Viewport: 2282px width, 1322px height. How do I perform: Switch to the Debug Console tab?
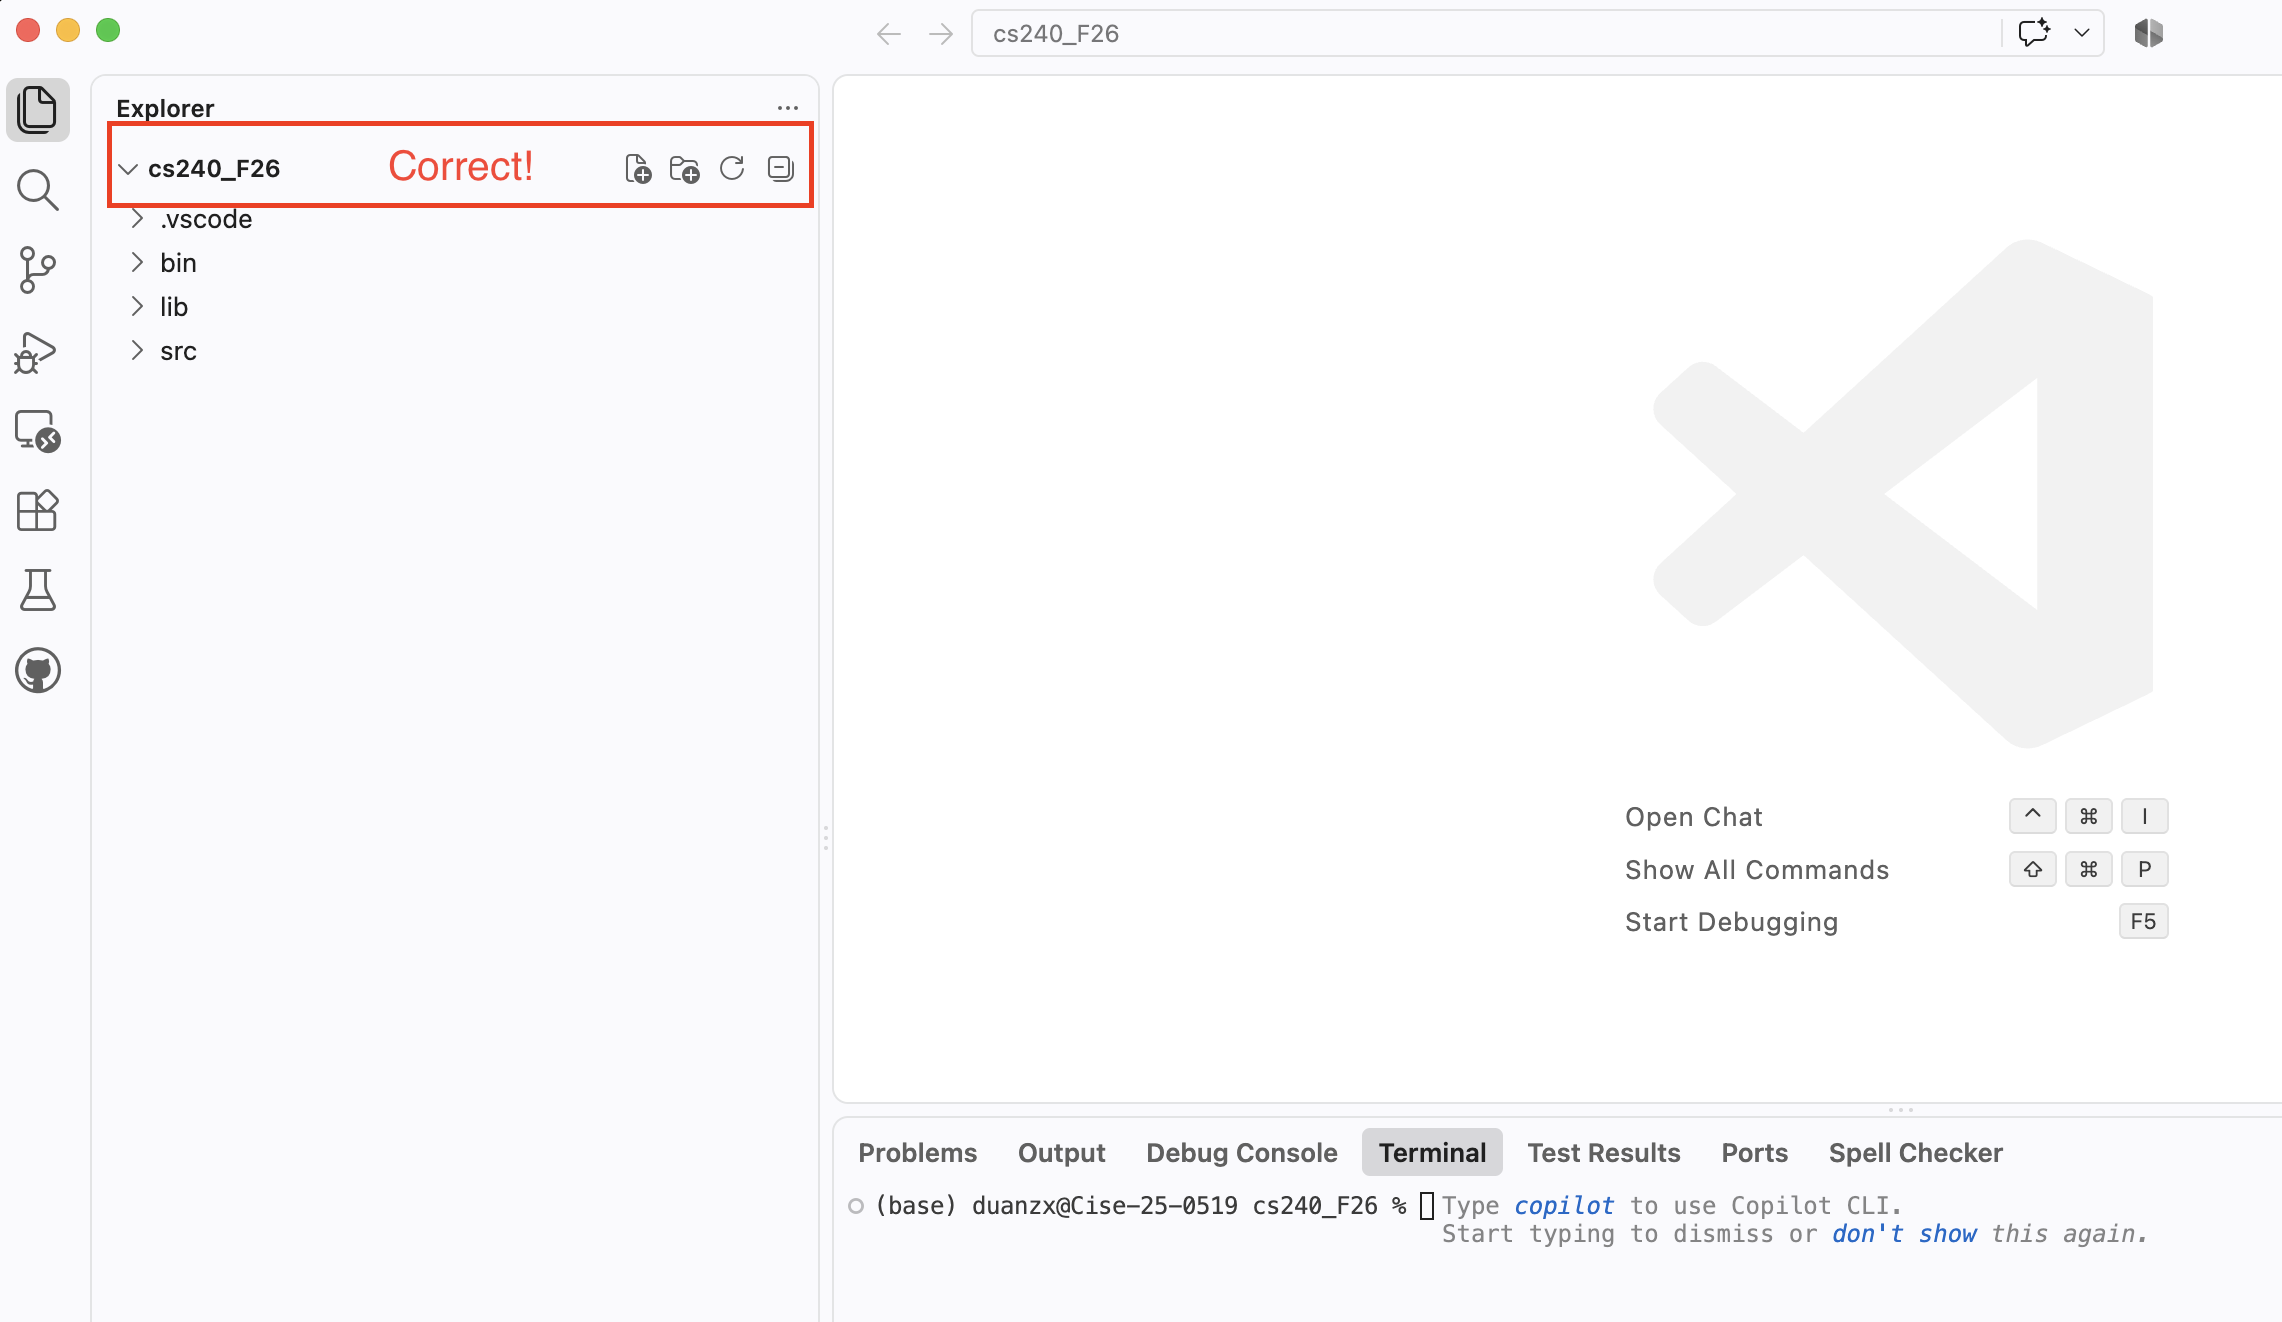1241,1153
